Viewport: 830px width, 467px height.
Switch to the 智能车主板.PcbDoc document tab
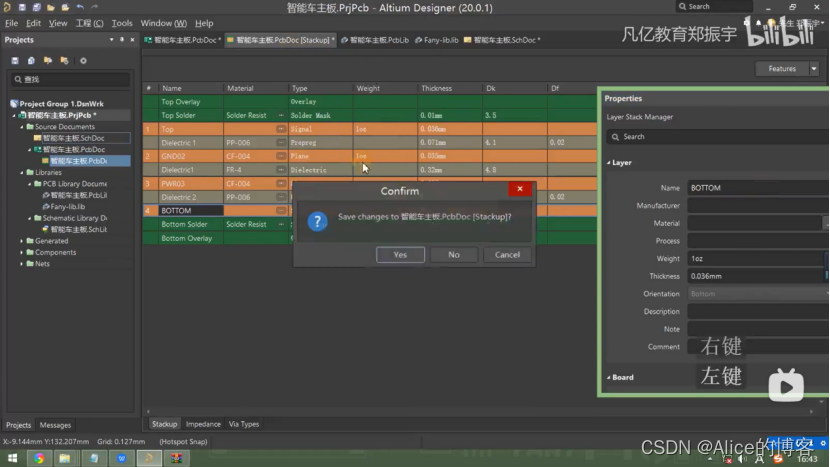[x=183, y=40]
